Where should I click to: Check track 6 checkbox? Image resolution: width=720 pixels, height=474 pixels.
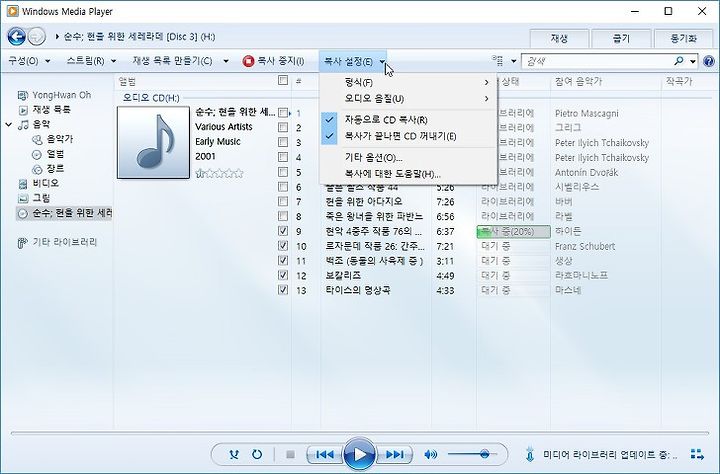[x=283, y=186]
